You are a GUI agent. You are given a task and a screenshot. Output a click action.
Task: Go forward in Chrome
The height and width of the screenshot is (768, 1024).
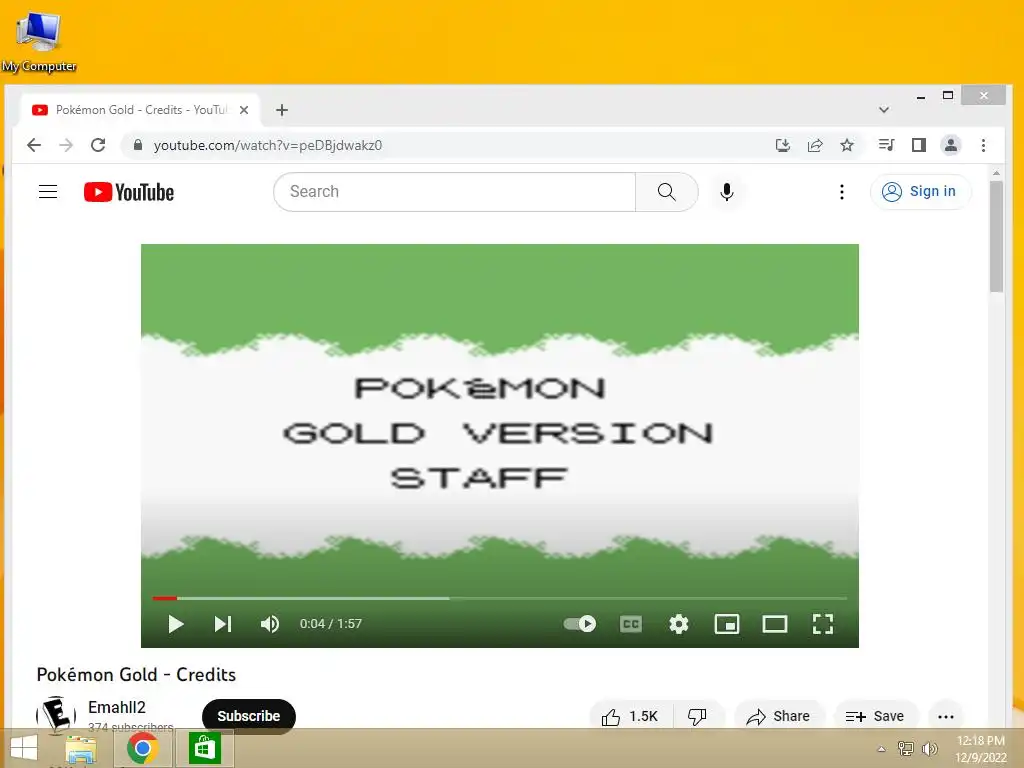coord(66,145)
